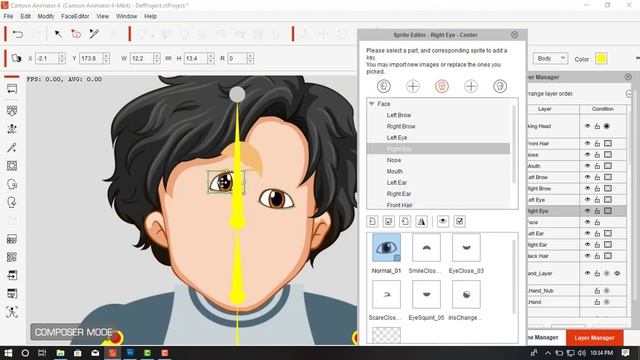This screenshot has width=640, height=360.
Task: Open the Edit menu
Action: (25, 16)
